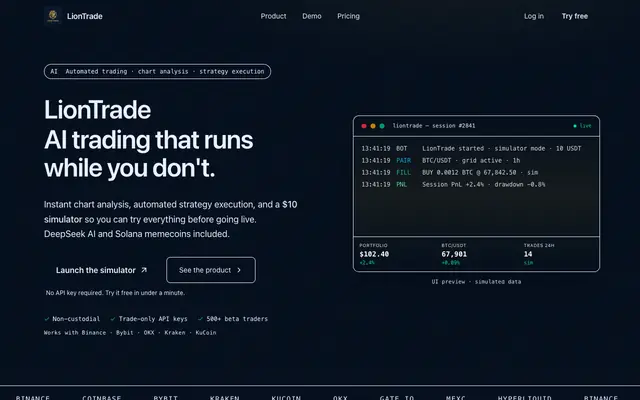The height and width of the screenshot is (400, 640).
Task: Click the chevron icon in See the product
Action: click(x=239, y=270)
